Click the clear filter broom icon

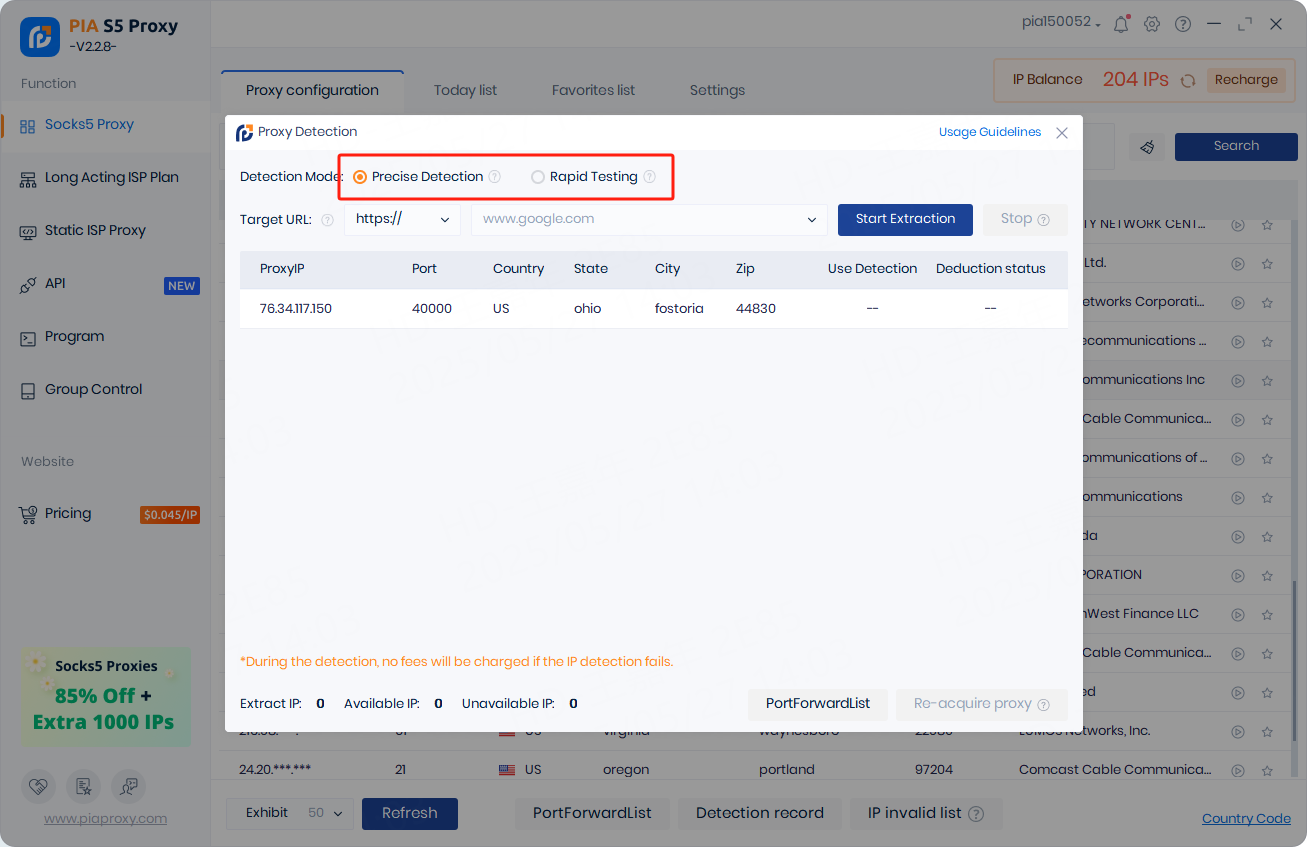(x=1147, y=147)
